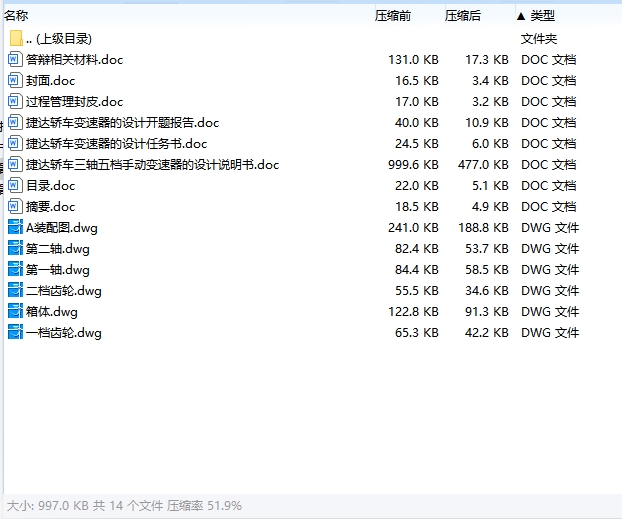Select file 二档齿轮.dwg
622x519 pixels.
pos(311,291)
